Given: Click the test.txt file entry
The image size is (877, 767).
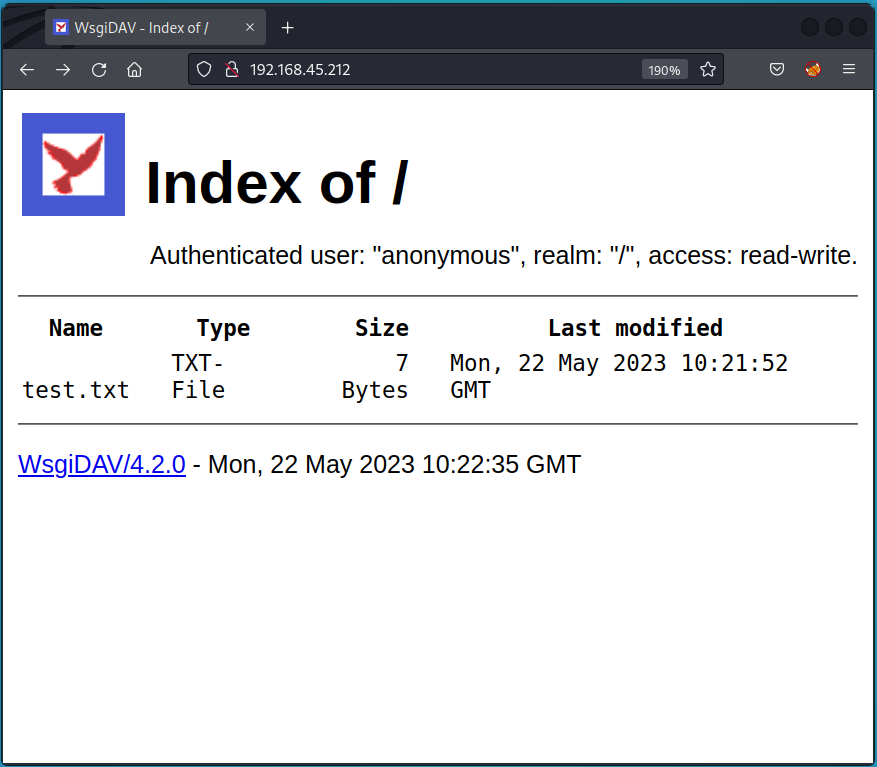Looking at the screenshot, I should click(76, 390).
